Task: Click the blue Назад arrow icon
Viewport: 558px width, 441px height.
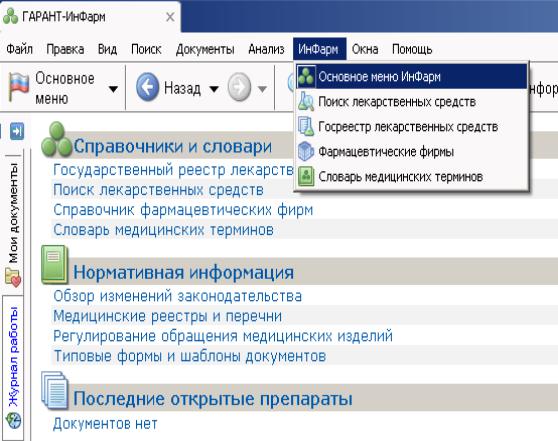Action: pyautogui.click(x=147, y=87)
